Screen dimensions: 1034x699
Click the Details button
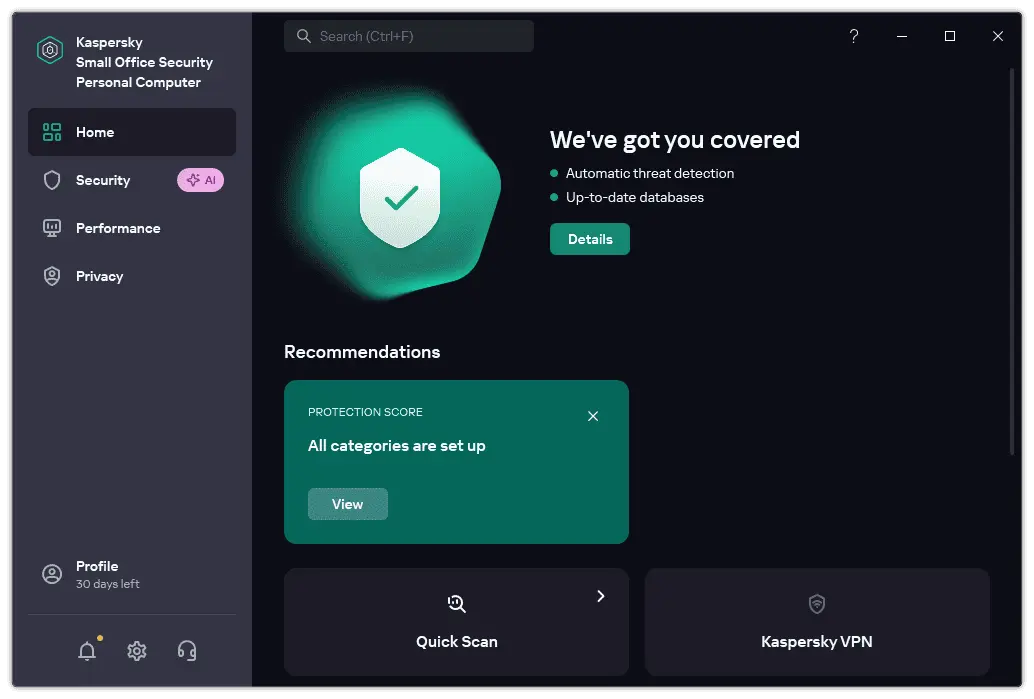[590, 239]
